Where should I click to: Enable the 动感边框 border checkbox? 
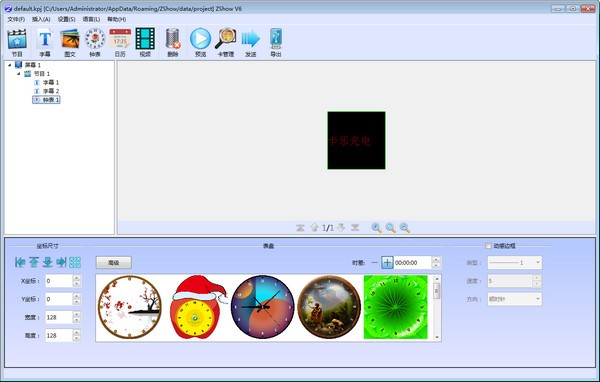pos(488,246)
